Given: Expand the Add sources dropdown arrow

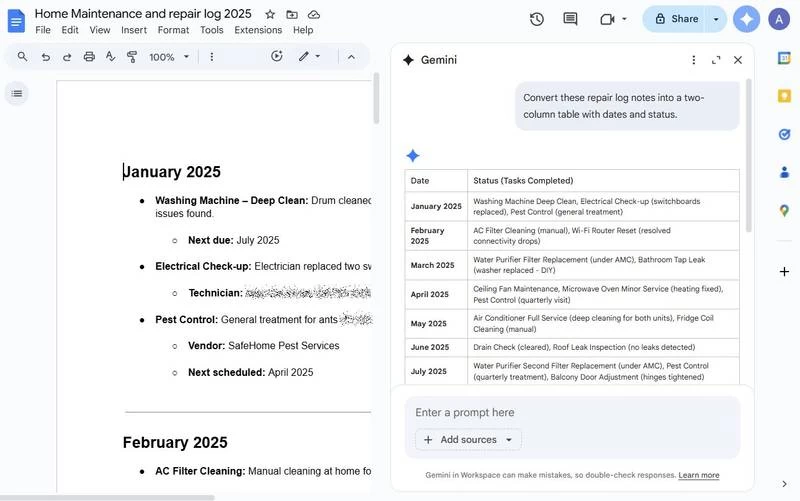Looking at the screenshot, I should pos(508,440).
